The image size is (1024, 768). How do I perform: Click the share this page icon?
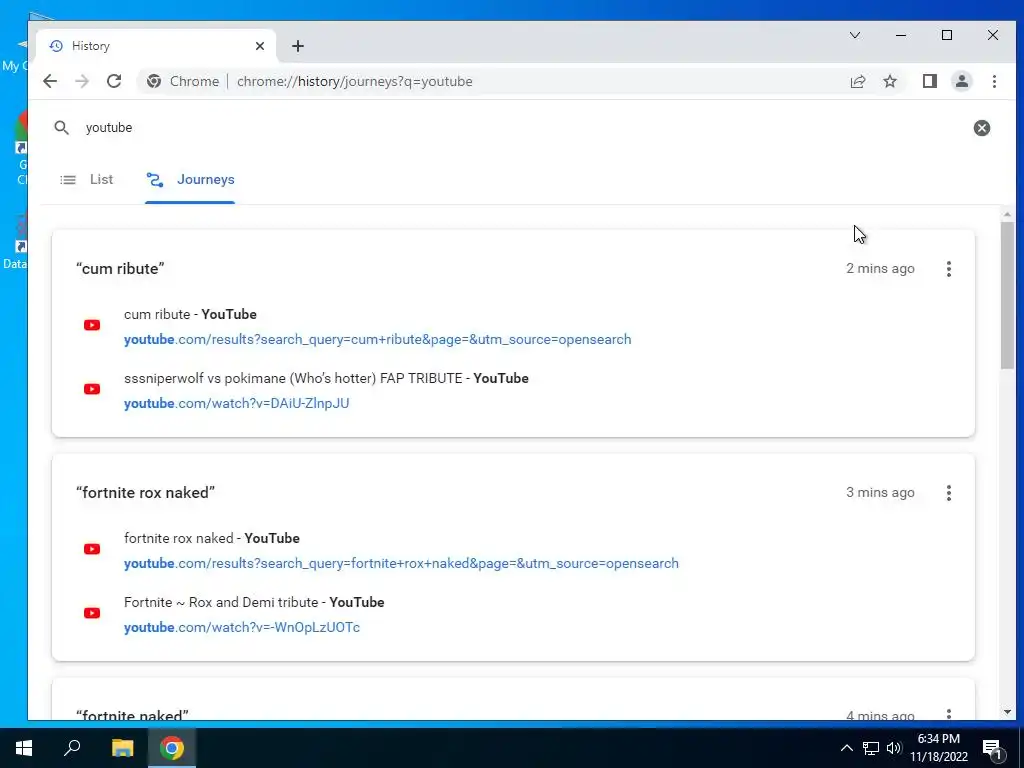click(857, 81)
